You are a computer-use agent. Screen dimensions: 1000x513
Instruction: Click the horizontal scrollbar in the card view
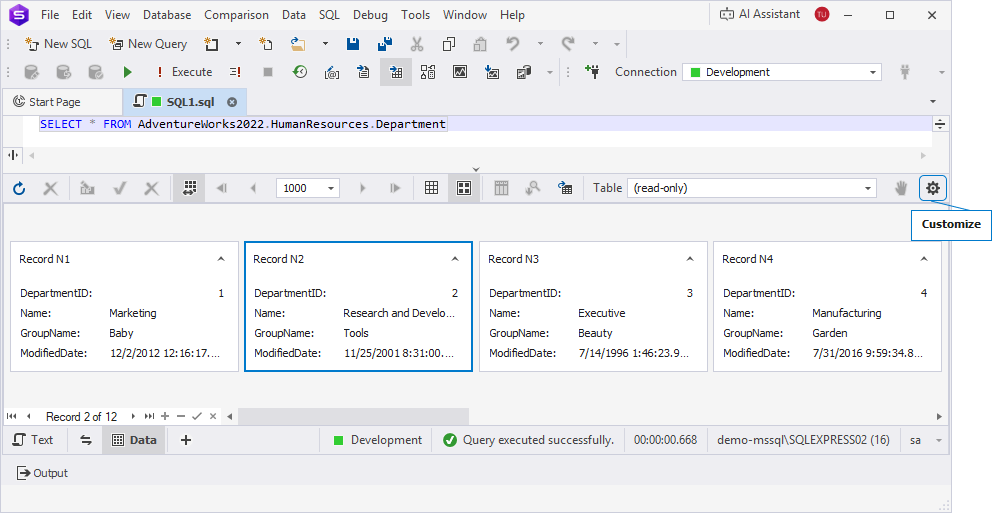pos(354,416)
